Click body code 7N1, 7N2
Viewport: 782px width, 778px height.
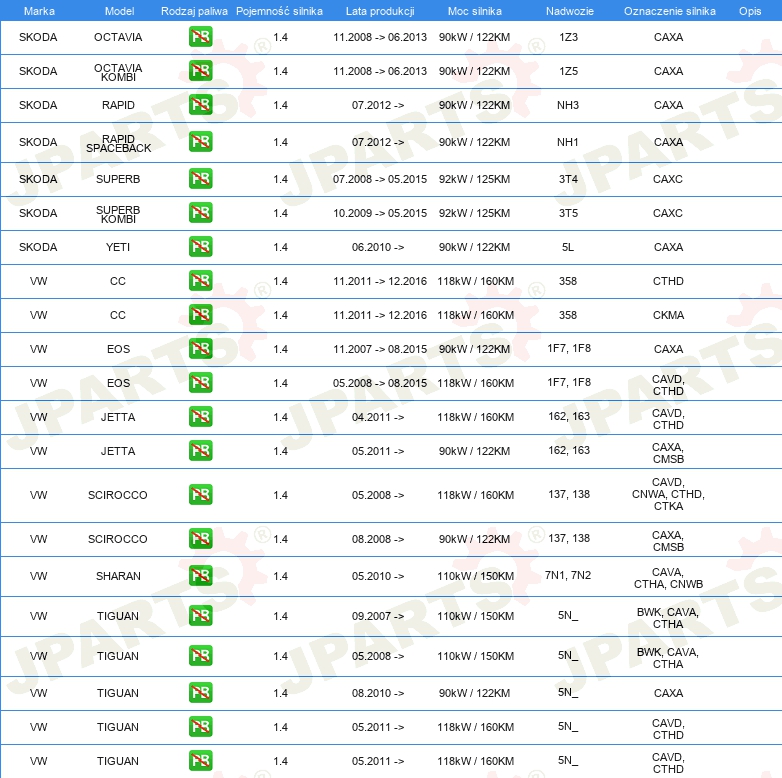tap(568, 575)
